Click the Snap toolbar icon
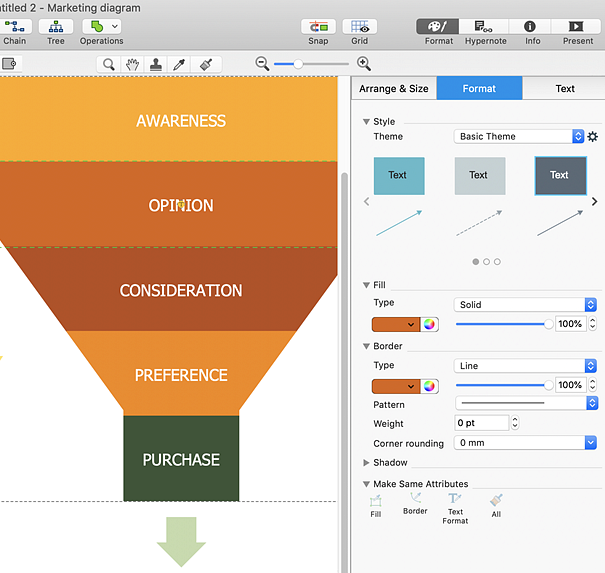Image resolution: width=605 pixels, height=573 pixels. [318, 27]
